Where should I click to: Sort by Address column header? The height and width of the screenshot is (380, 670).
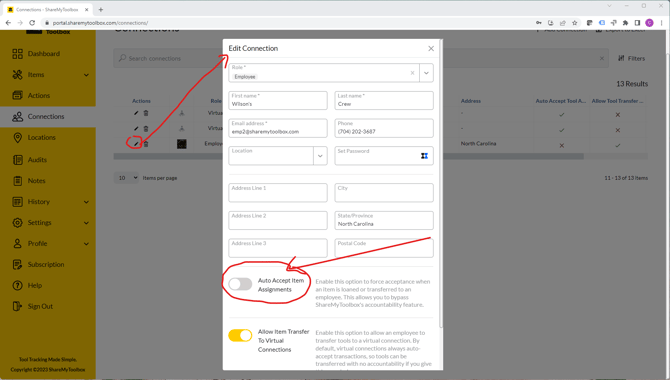[470, 101]
